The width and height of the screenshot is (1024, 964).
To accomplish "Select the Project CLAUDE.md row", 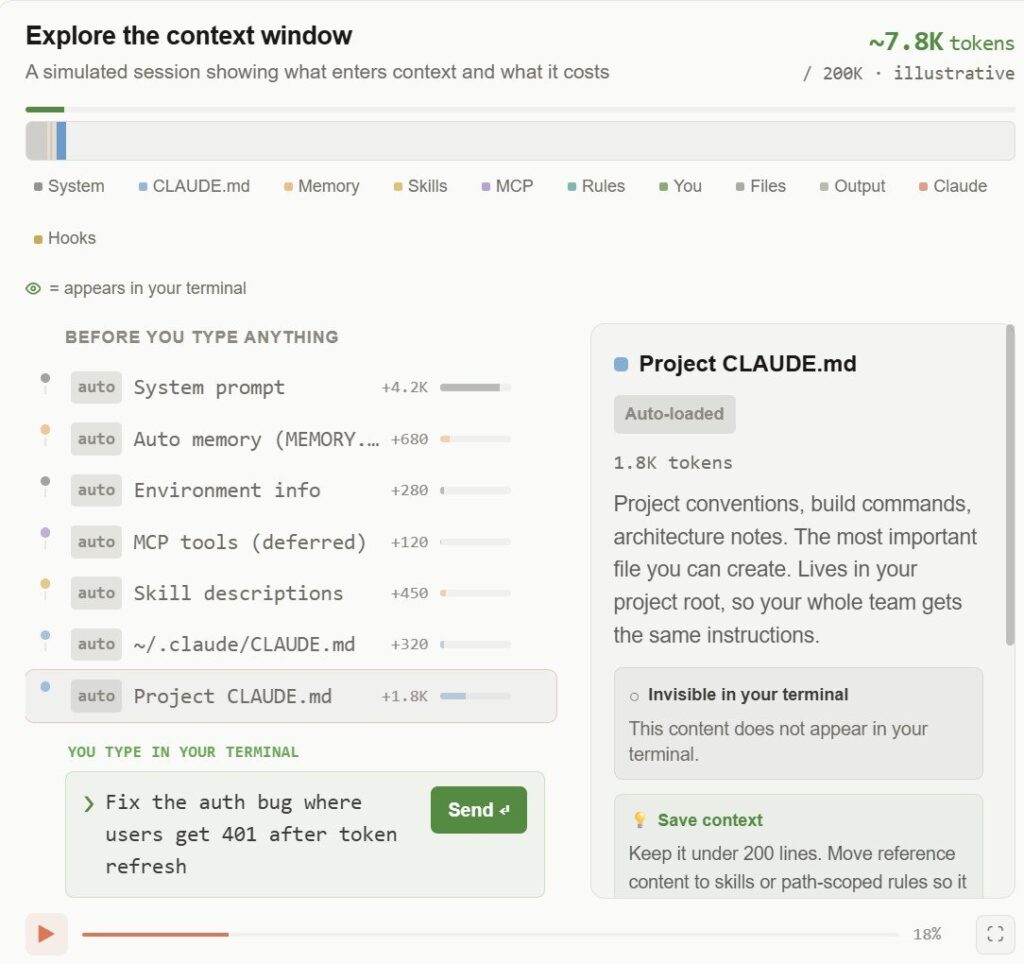I will [x=291, y=696].
